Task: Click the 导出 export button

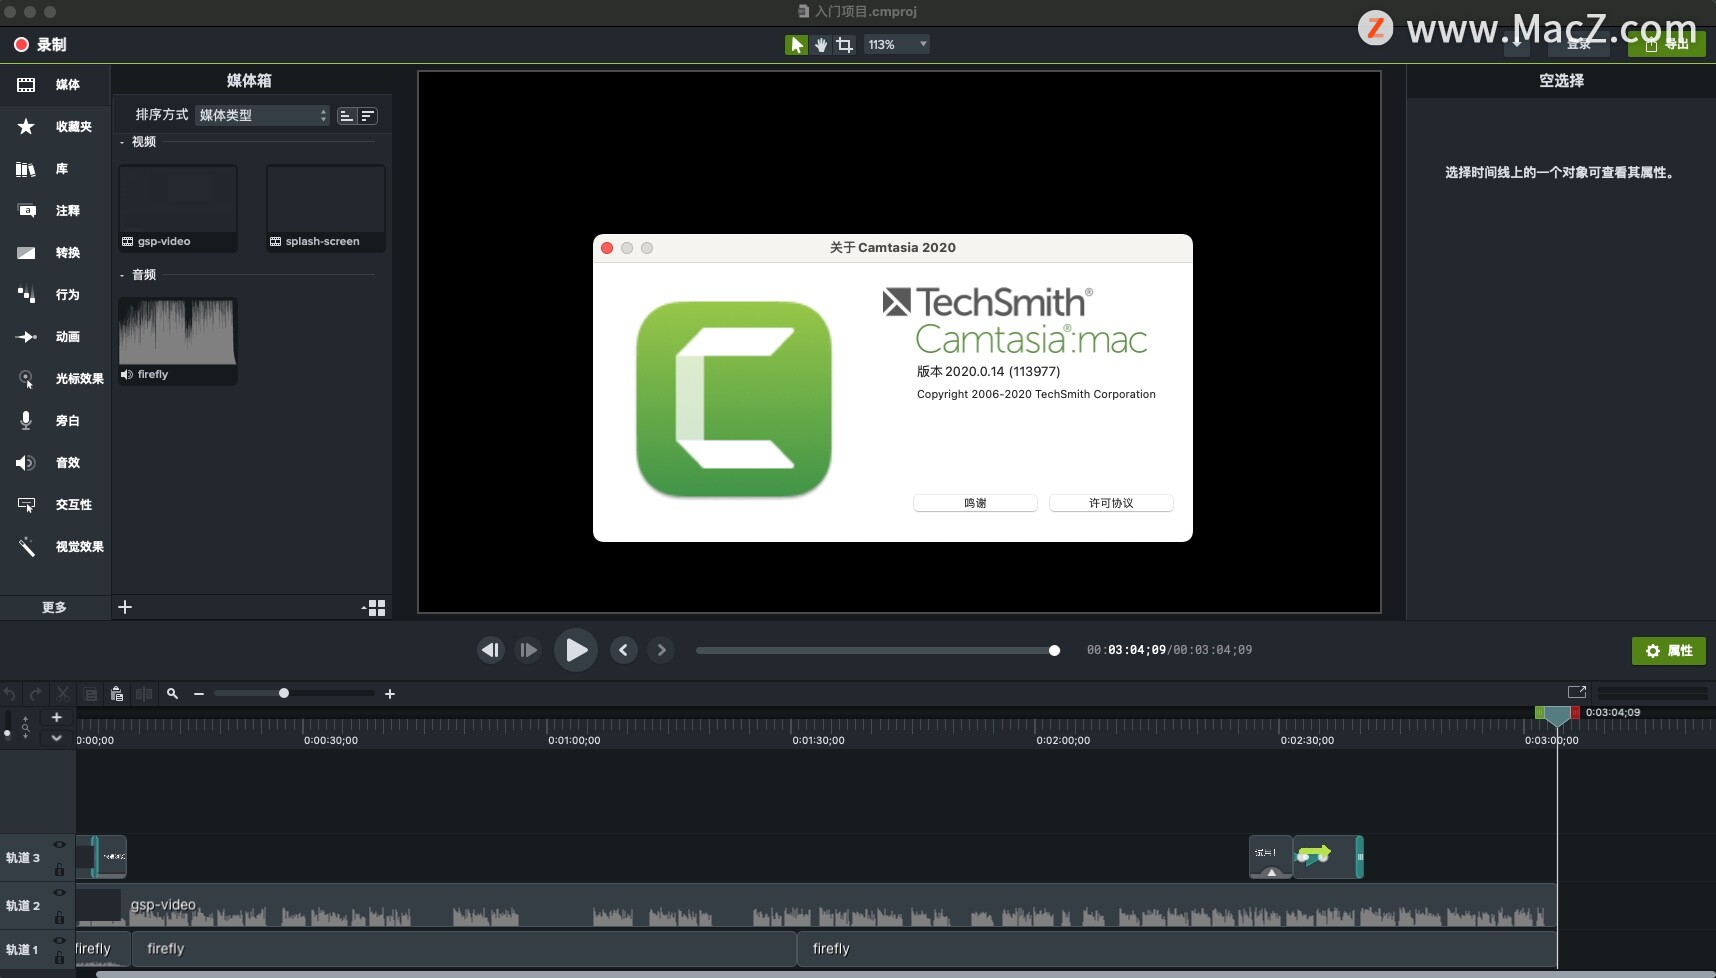Action: (x=1667, y=44)
